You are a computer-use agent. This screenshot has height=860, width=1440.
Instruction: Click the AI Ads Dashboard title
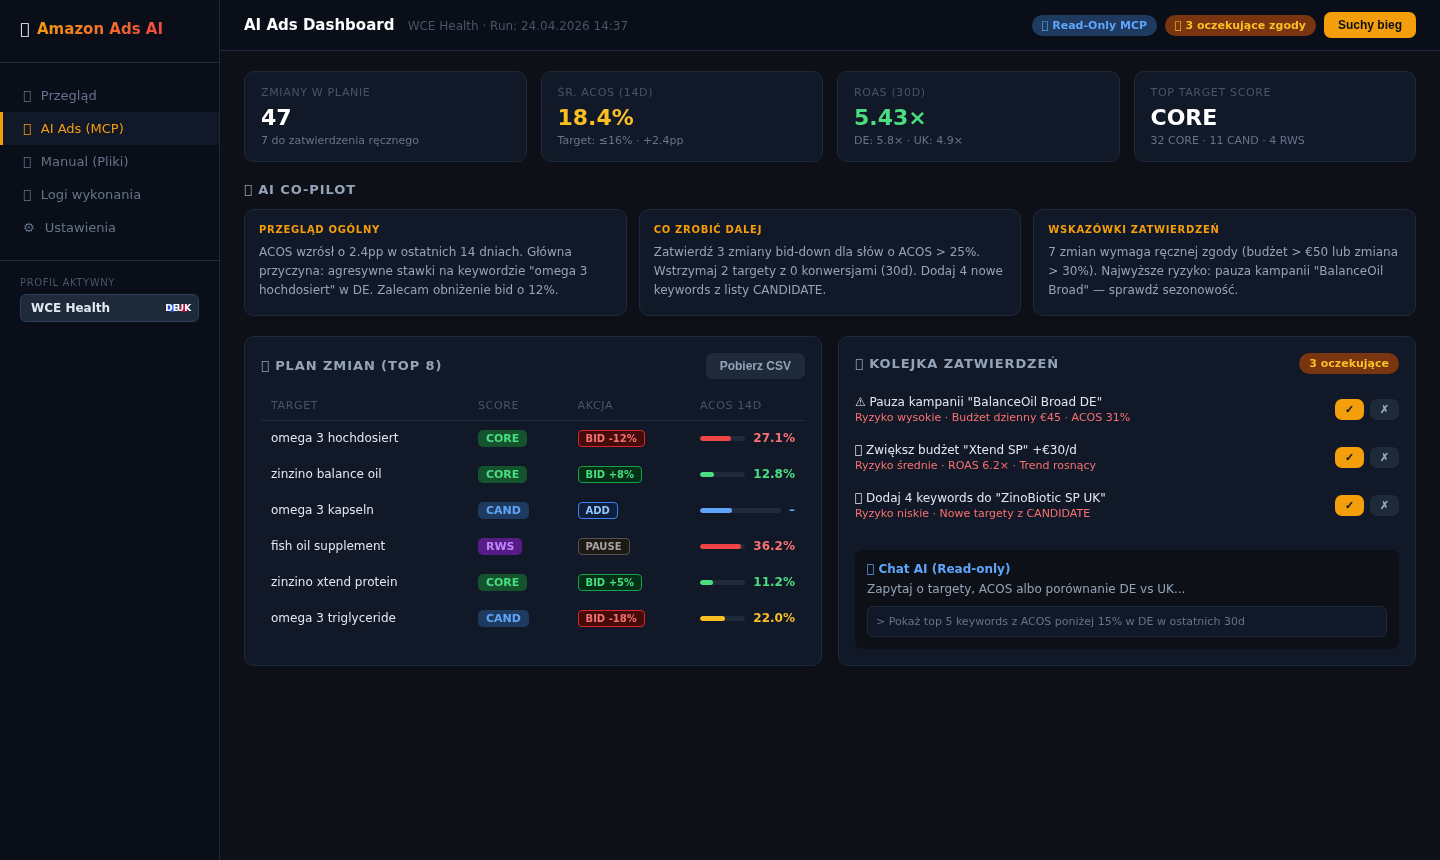tap(319, 25)
